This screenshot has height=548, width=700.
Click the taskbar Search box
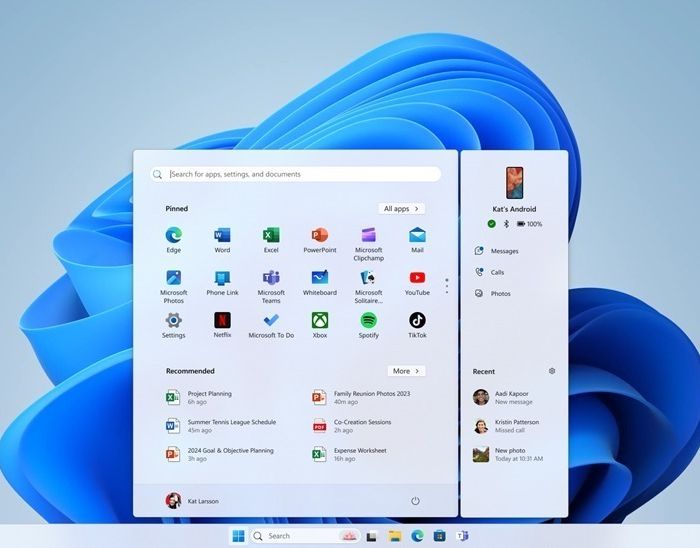coord(306,536)
